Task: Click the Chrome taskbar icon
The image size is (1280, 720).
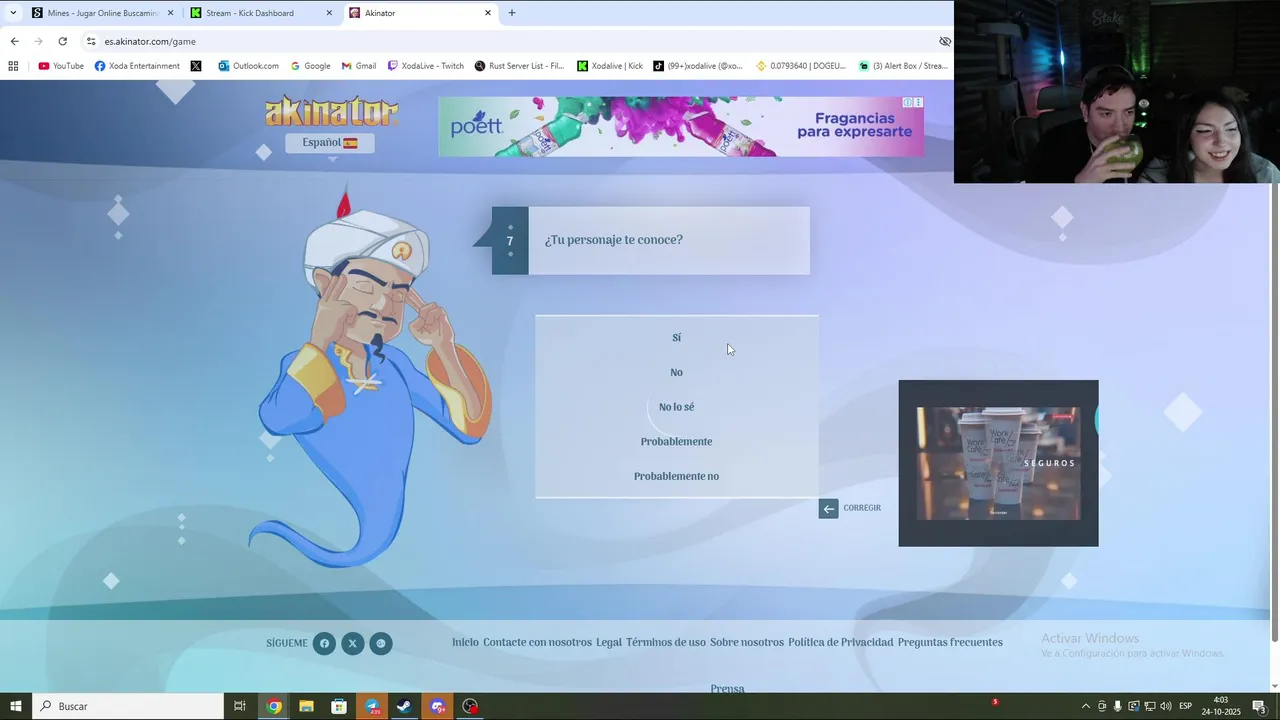Action: (x=274, y=706)
